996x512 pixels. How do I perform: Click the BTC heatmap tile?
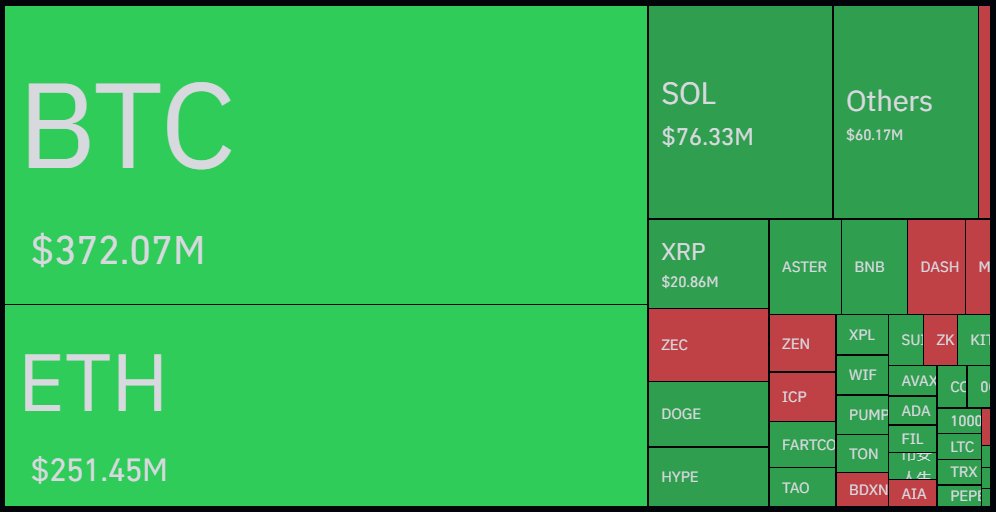(326, 155)
